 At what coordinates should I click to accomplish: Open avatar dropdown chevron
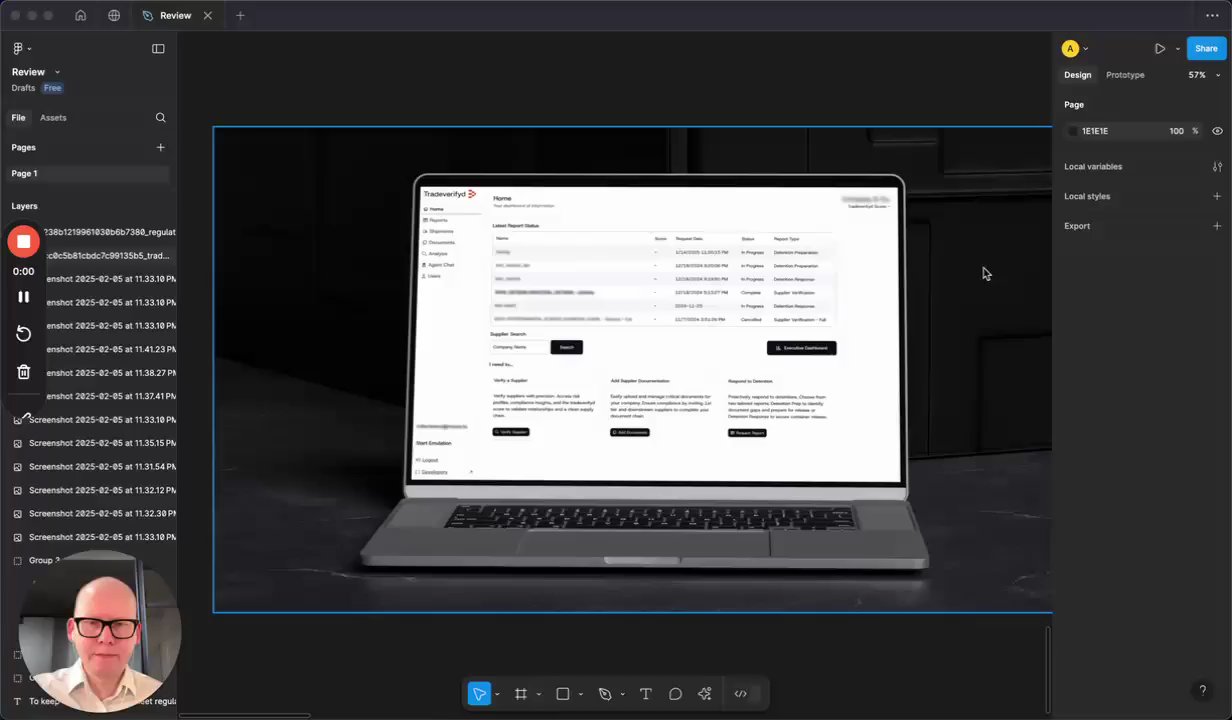point(1085,48)
